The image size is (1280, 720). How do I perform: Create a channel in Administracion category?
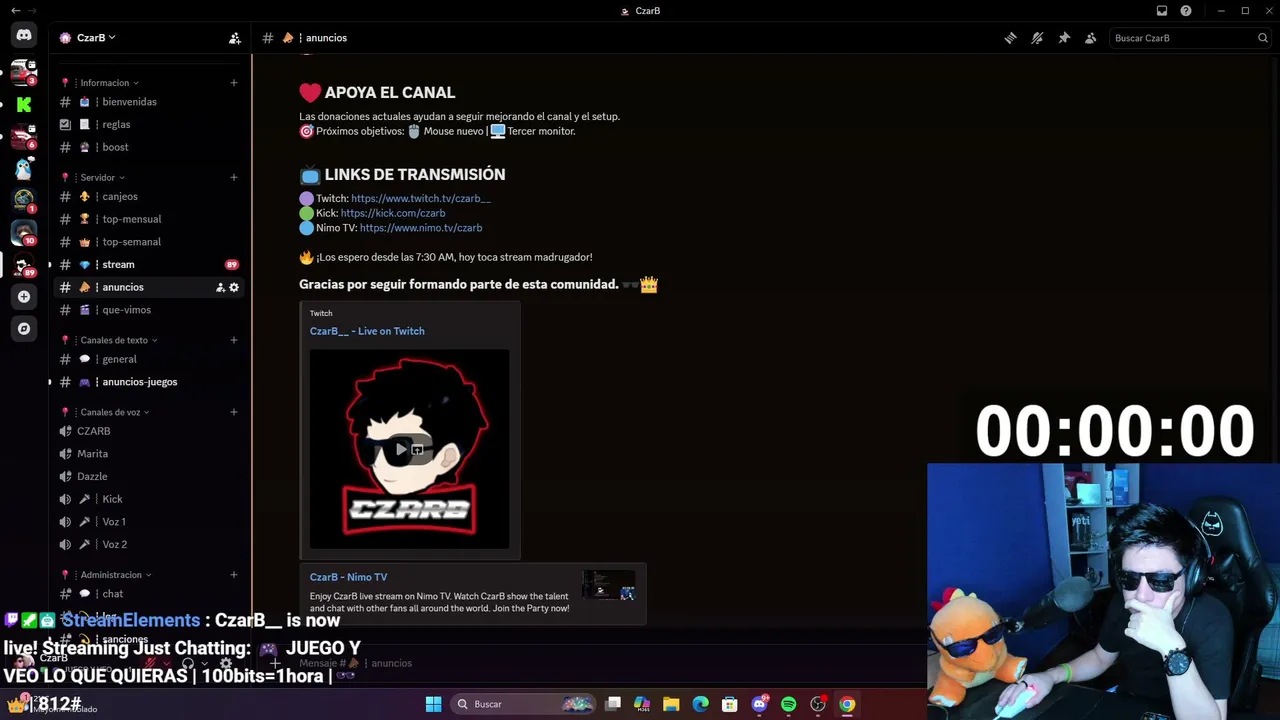(234, 575)
